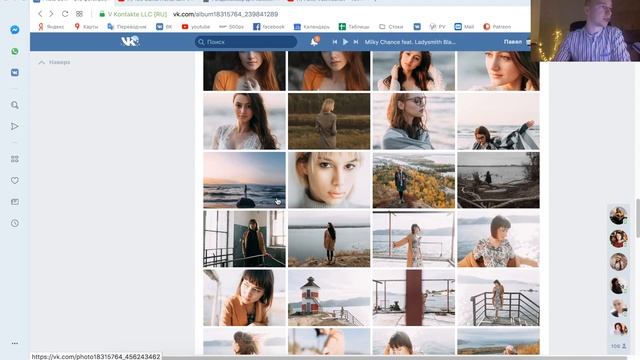Play the current track in VK header
The height and width of the screenshot is (360, 640).
pos(345,42)
